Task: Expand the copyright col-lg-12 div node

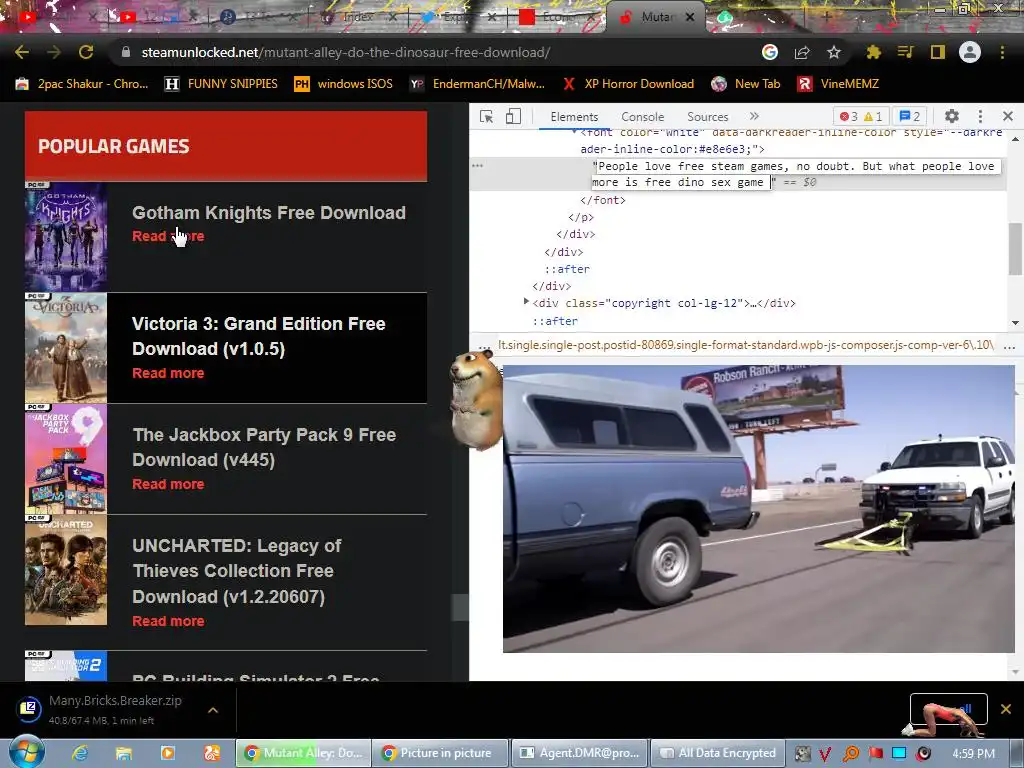Action: pos(526,302)
